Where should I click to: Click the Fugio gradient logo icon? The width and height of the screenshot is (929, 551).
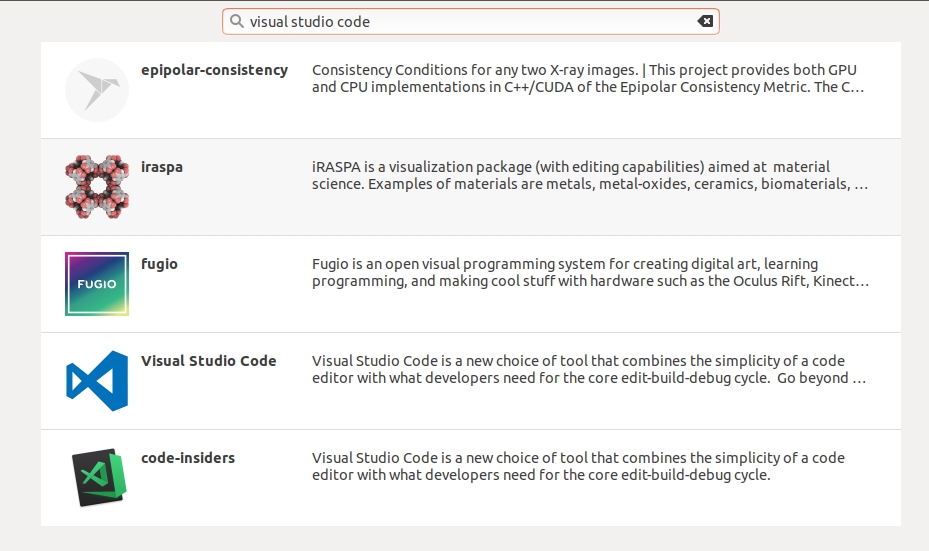click(x=97, y=284)
